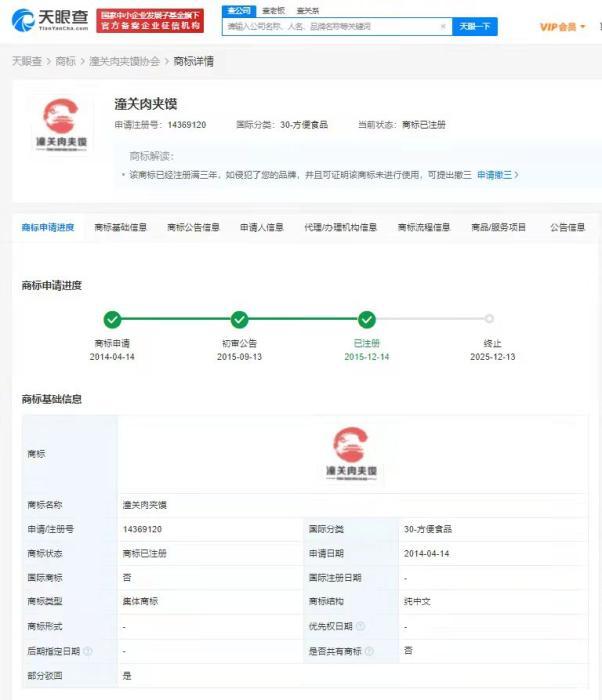Click the 潼关肉夹馍协会 breadcrumb link

pyautogui.click(x=125, y=61)
